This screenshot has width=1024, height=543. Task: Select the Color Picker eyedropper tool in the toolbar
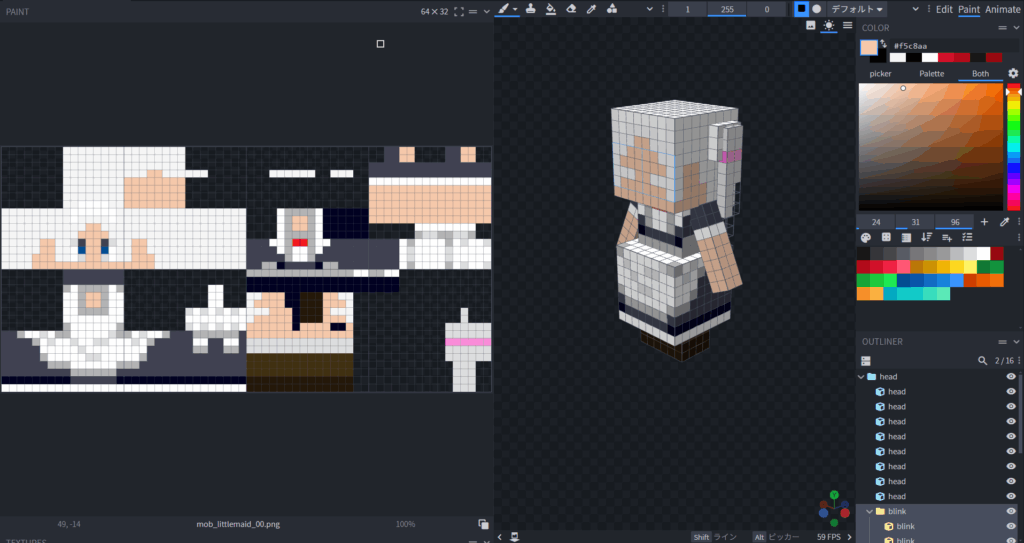click(591, 9)
